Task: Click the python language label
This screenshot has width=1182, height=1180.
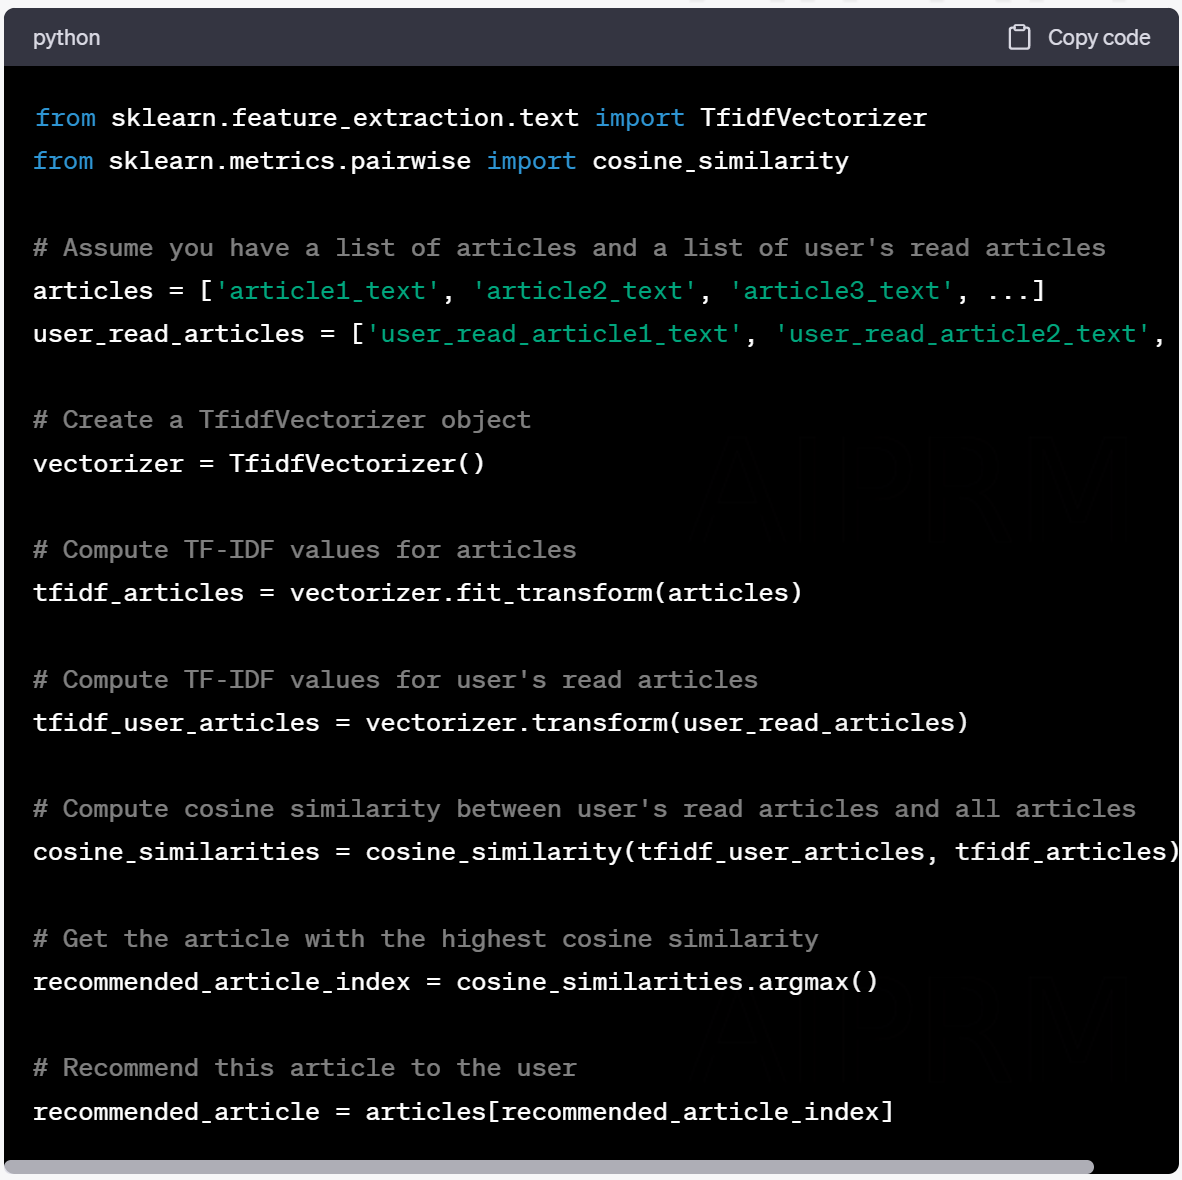Action: (x=66, y=38)
